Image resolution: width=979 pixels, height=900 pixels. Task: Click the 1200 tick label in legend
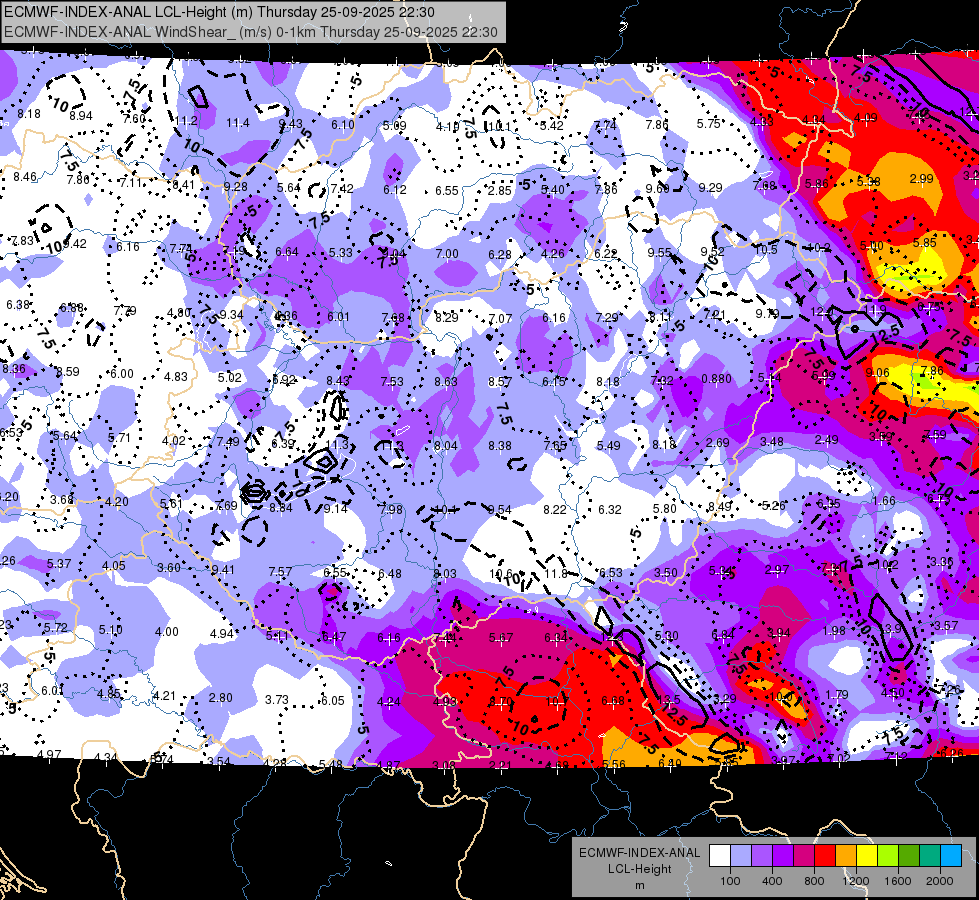856,881
